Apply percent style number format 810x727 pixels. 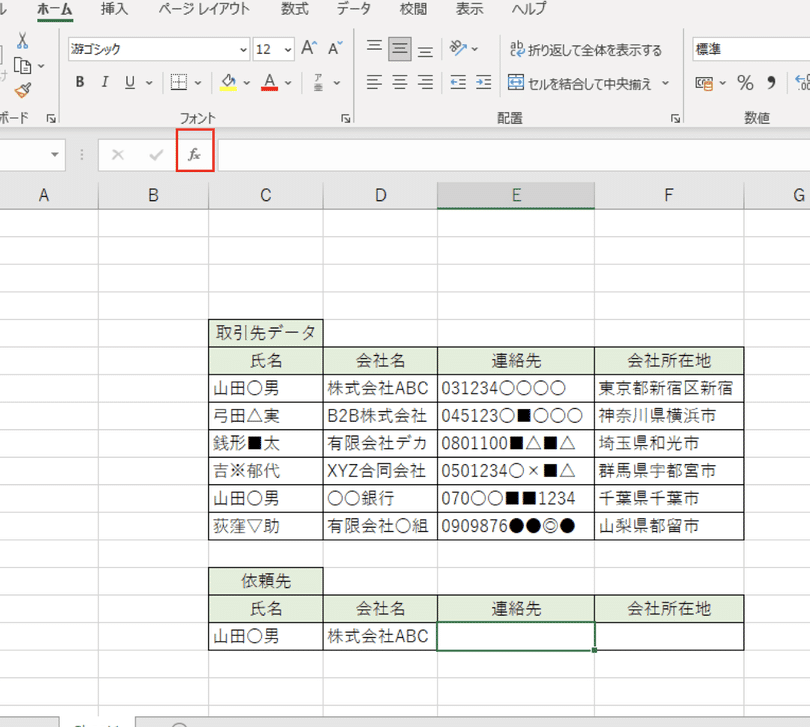click(x=745, y=82)
